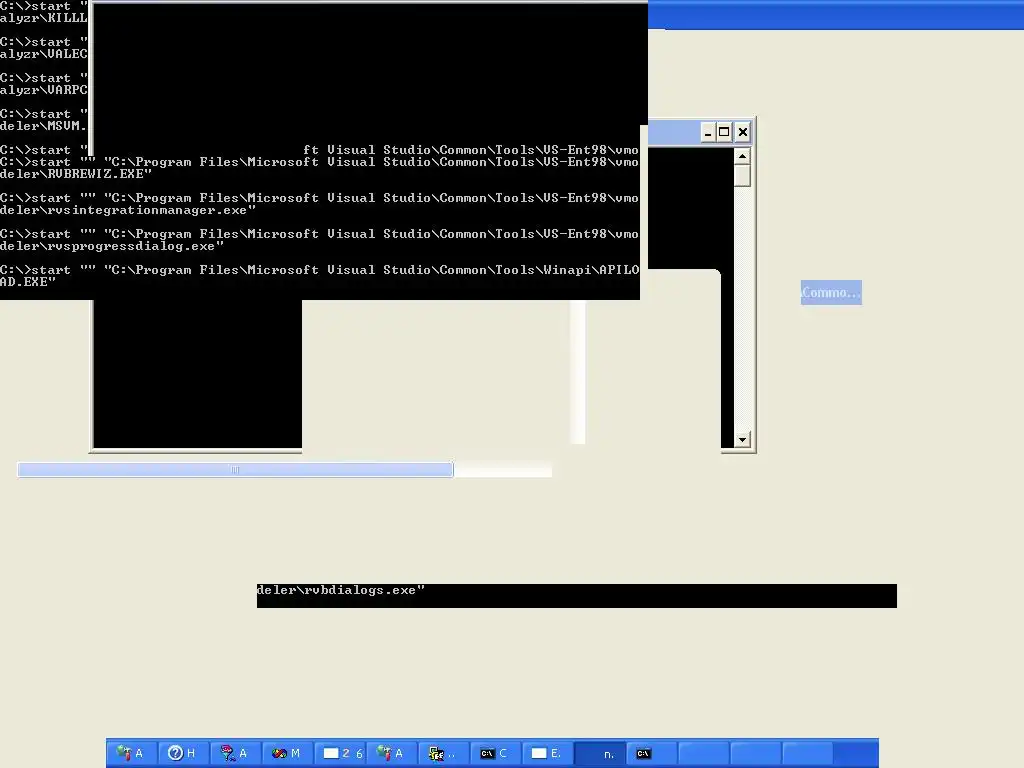The height and width of the screenshot is (768, 1024).
Task: Click the text alyzr\VARPC
Action: [x=44, y=90]
